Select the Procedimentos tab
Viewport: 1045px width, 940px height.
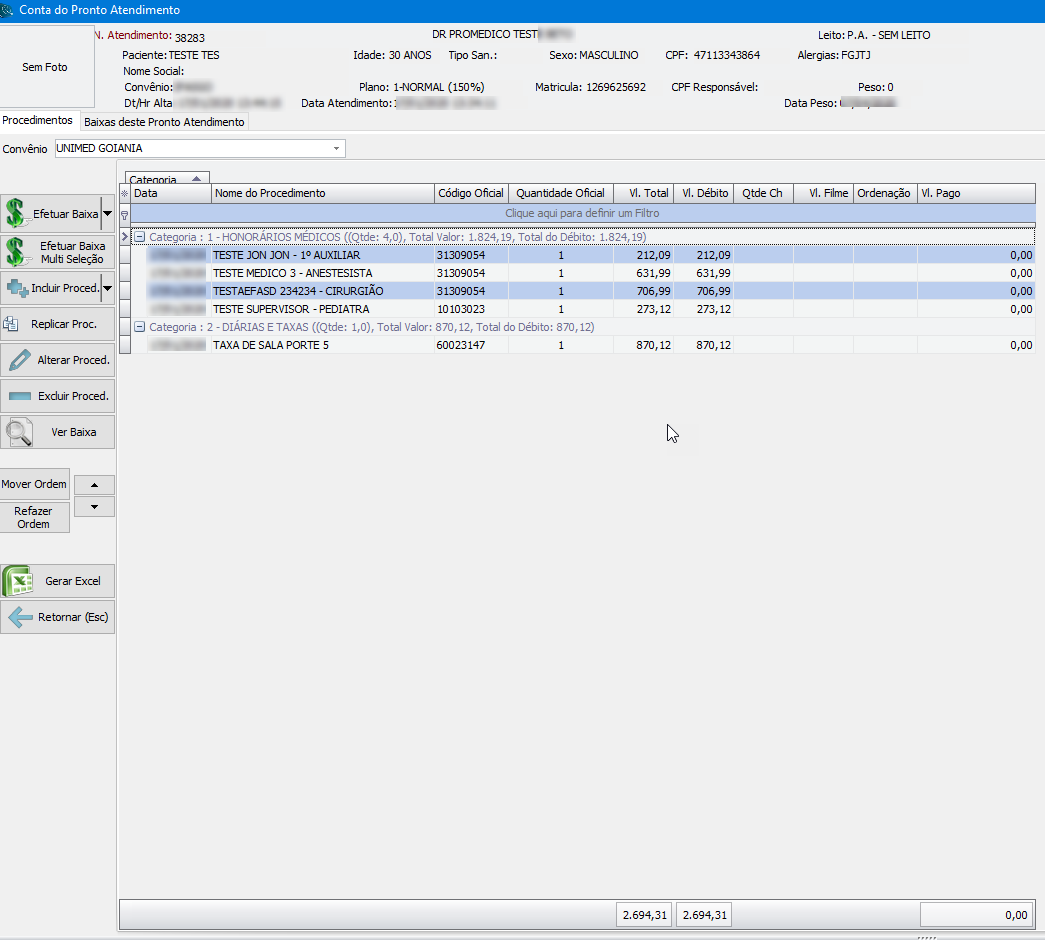click(38, 120)
